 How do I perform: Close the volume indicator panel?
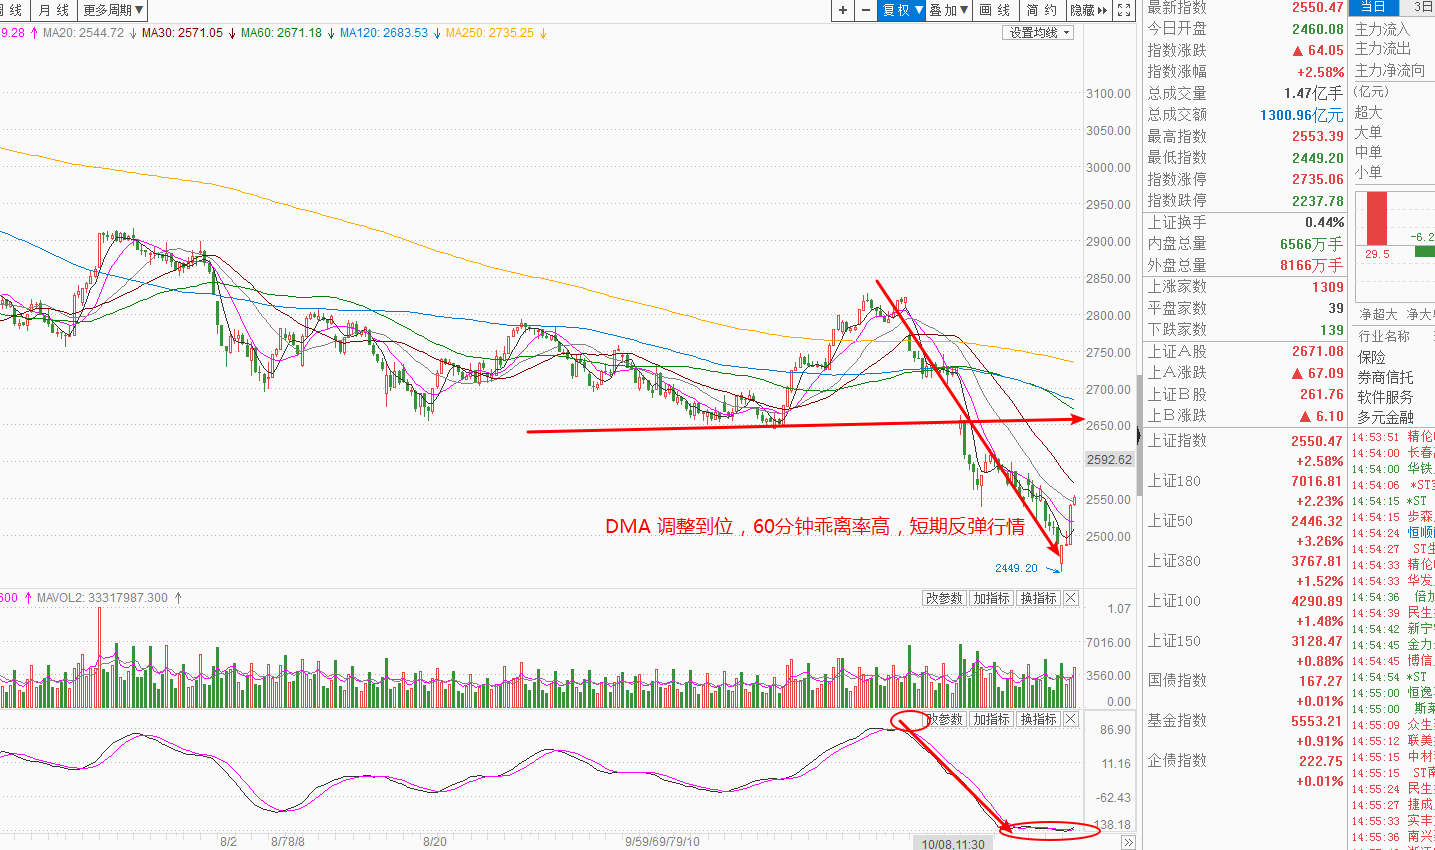coord(1071,598)
